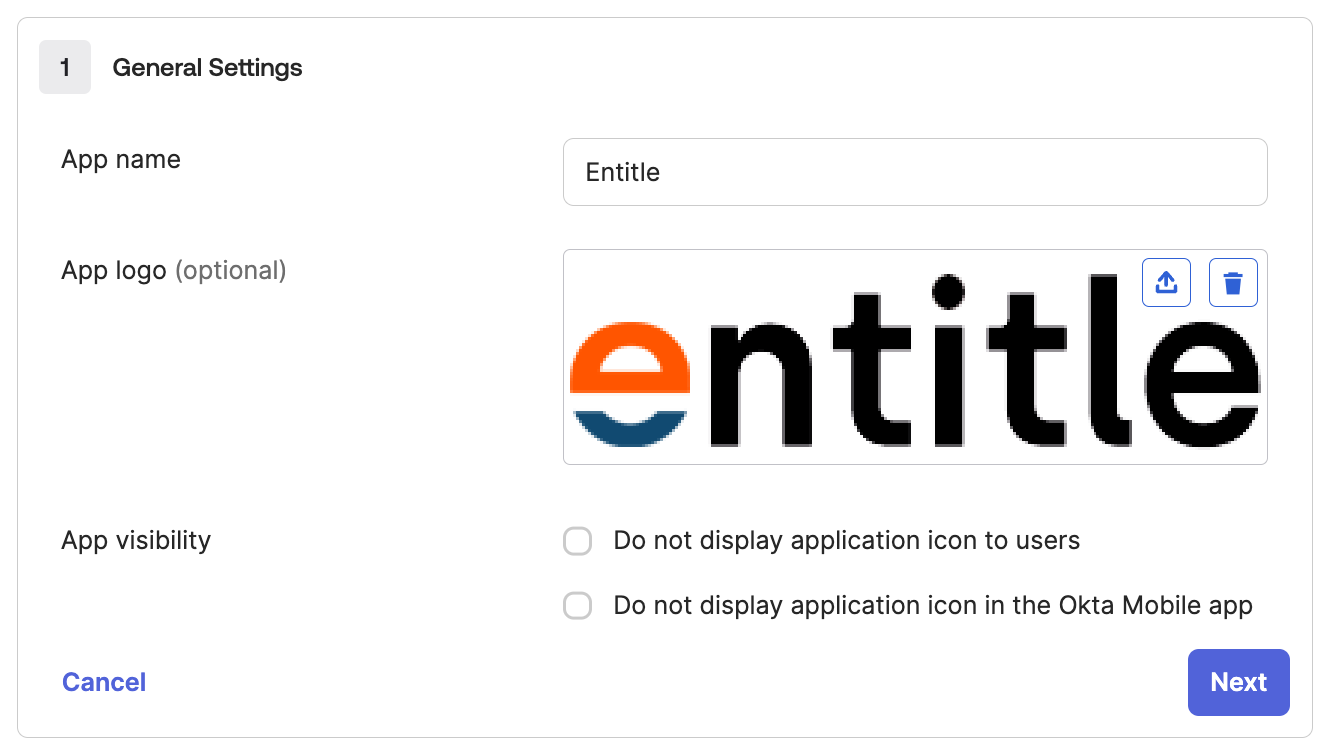Image resolution: width=1322 pixels, height=744 pixels.
Task: Delete the logo with the trash icon
Action: (x=1233, y=282)
